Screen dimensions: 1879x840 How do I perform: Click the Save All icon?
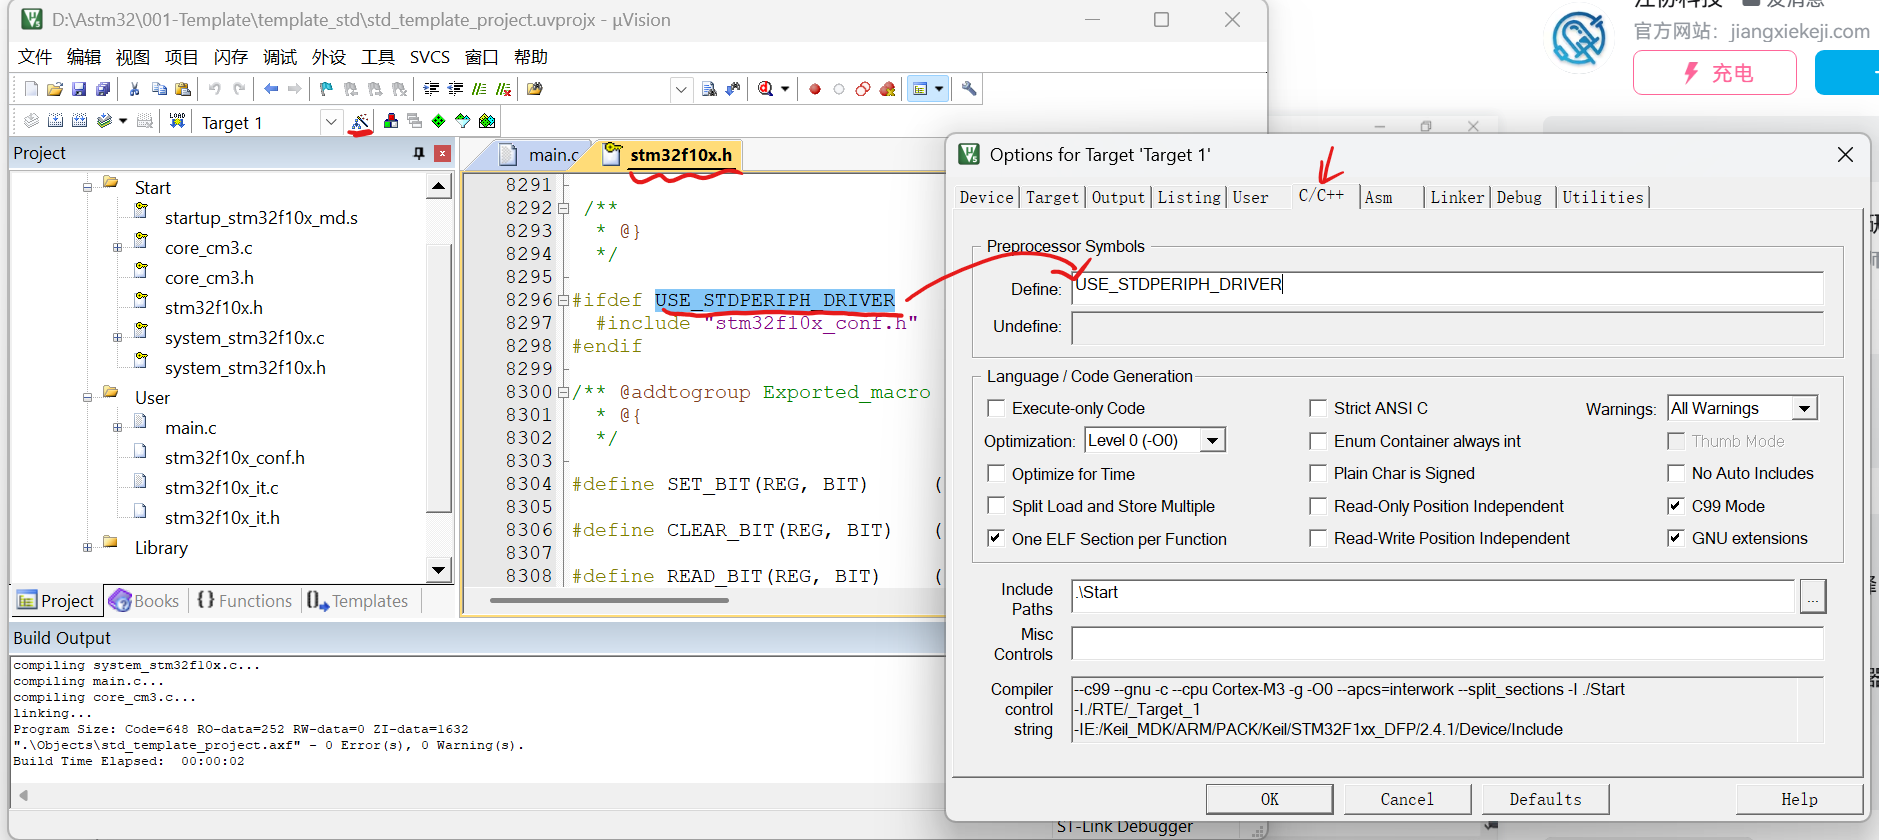click(x=103, y=89)
